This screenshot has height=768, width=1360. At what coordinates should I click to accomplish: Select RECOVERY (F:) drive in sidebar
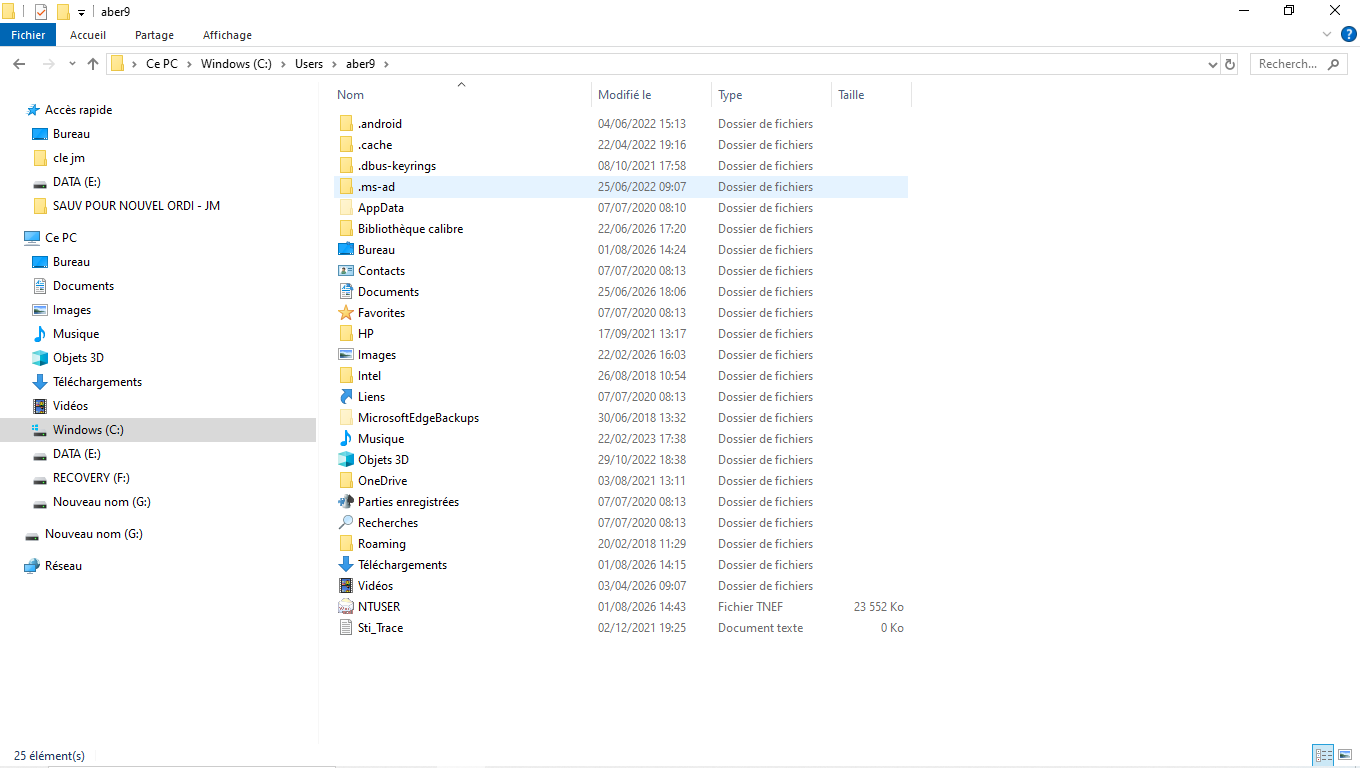tap(91, 478)
